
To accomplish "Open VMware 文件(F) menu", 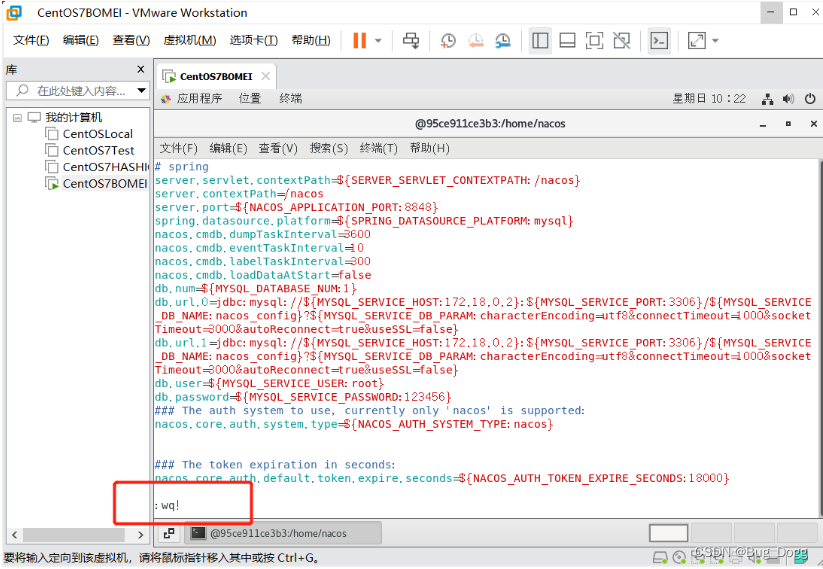I will (x=31, y=40).
